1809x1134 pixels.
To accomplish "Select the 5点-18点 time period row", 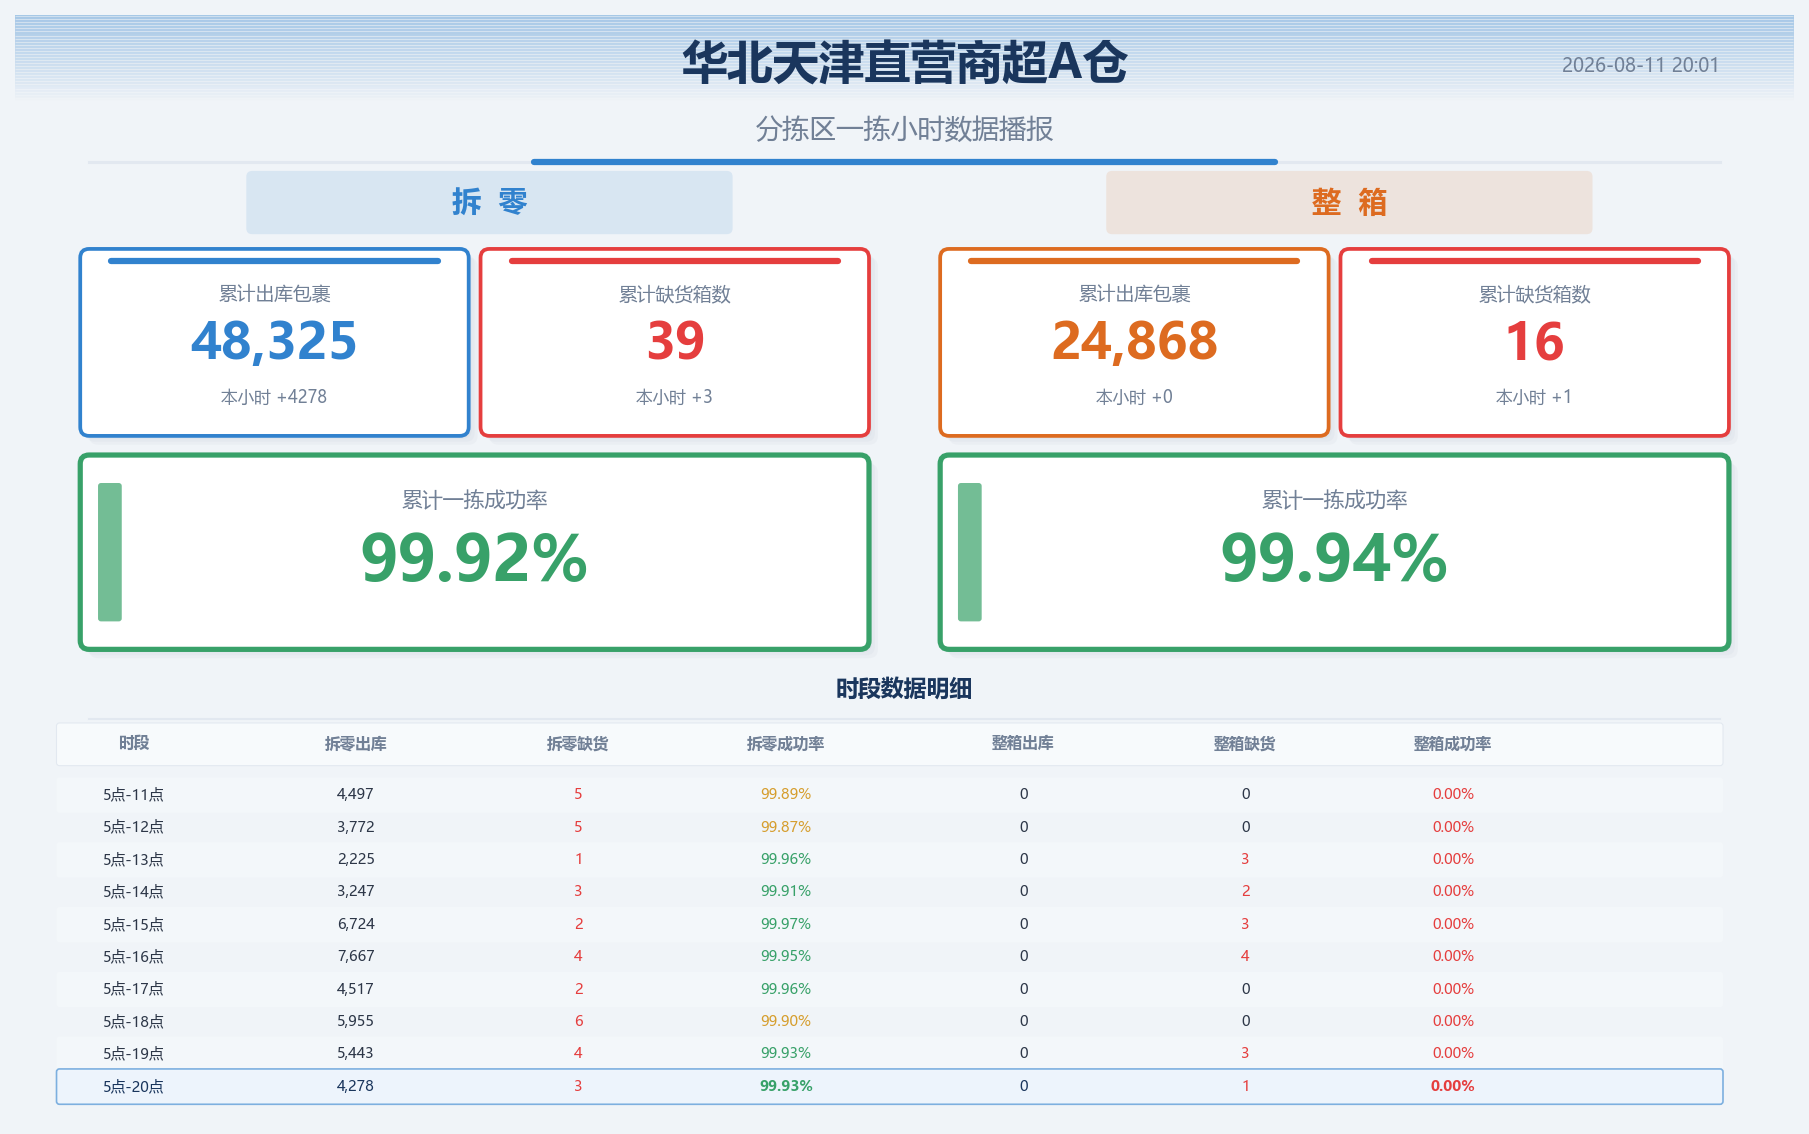I will [889, 1021].
